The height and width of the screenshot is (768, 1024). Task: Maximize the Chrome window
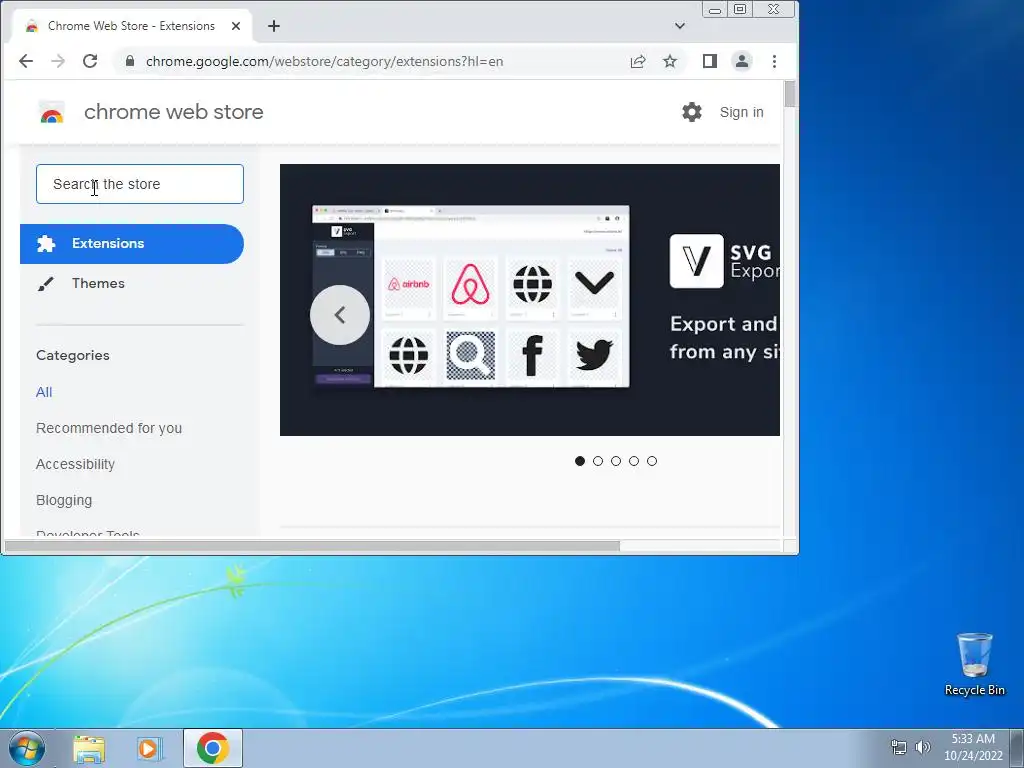[740, 10]
